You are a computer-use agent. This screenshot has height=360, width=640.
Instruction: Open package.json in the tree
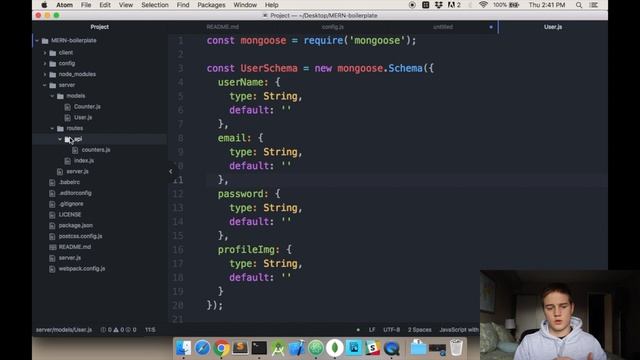pyautogui.click(x=76, y=225)
